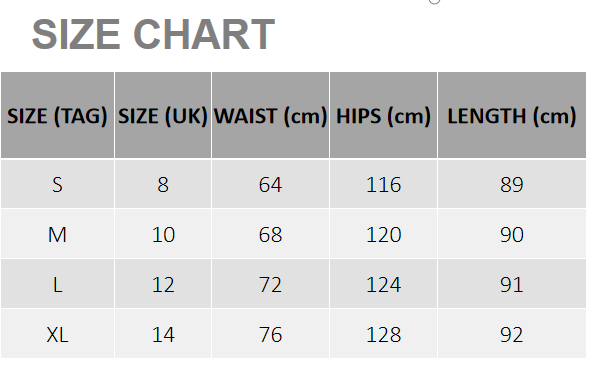Select the SIZE (UK) column header

(163, 115)
